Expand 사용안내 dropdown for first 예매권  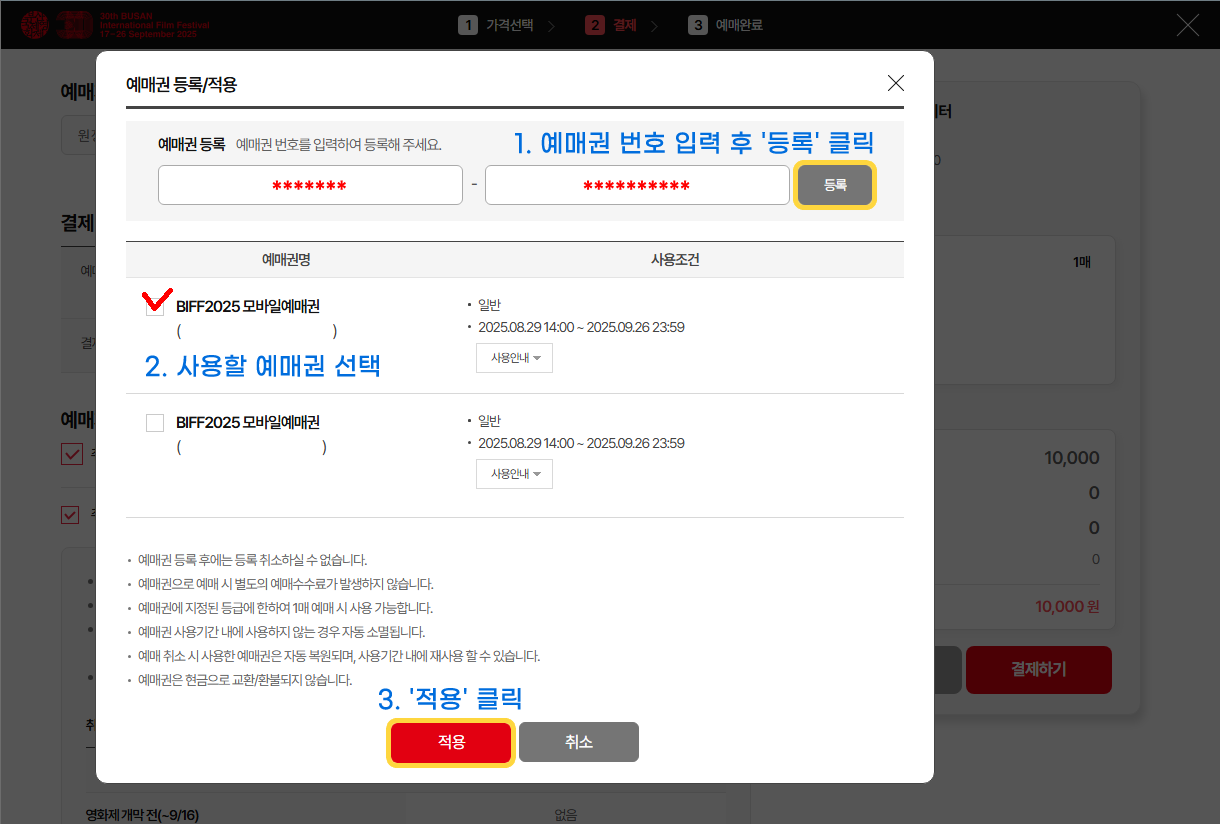click(x=514, y=358)
